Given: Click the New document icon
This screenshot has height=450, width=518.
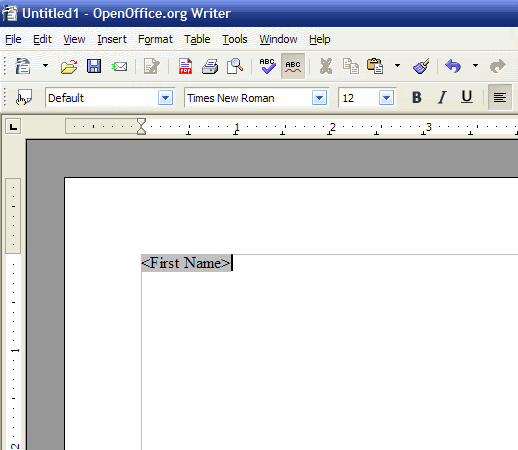Looking at the screenshot, I should [23, 66].
